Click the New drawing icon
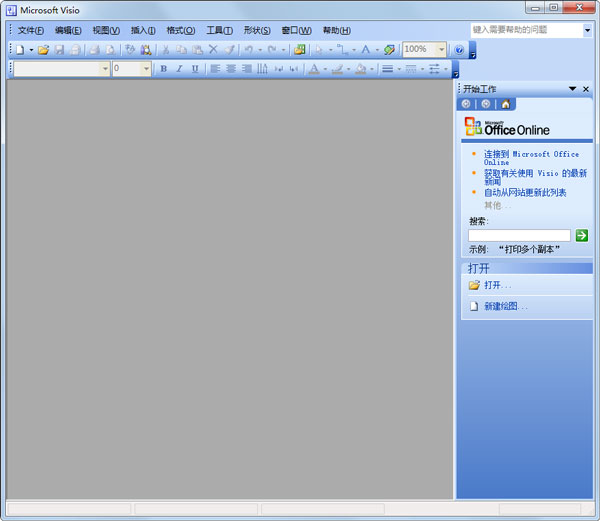 click(x=20, y=50)
